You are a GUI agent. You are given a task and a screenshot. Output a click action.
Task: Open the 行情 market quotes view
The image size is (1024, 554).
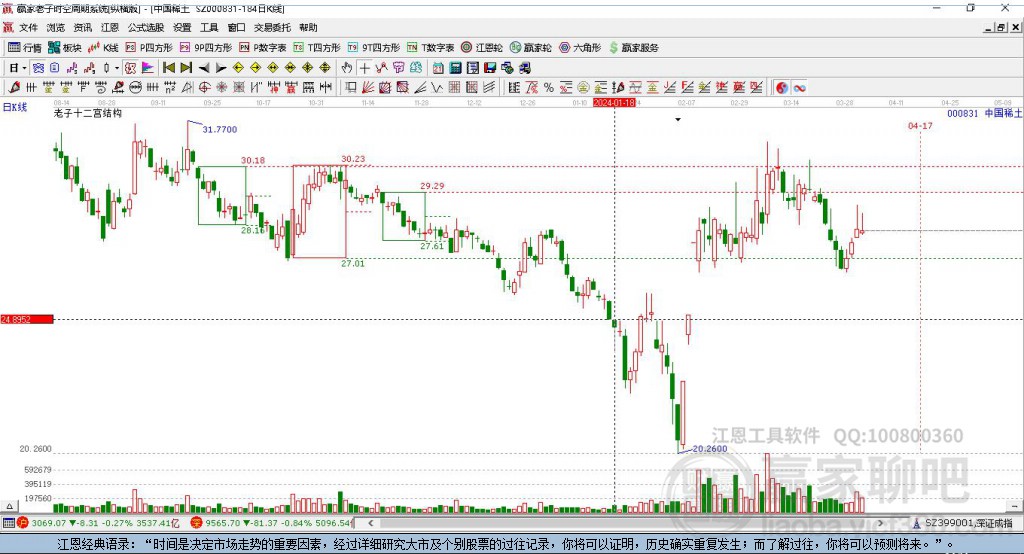coord(25,48)
